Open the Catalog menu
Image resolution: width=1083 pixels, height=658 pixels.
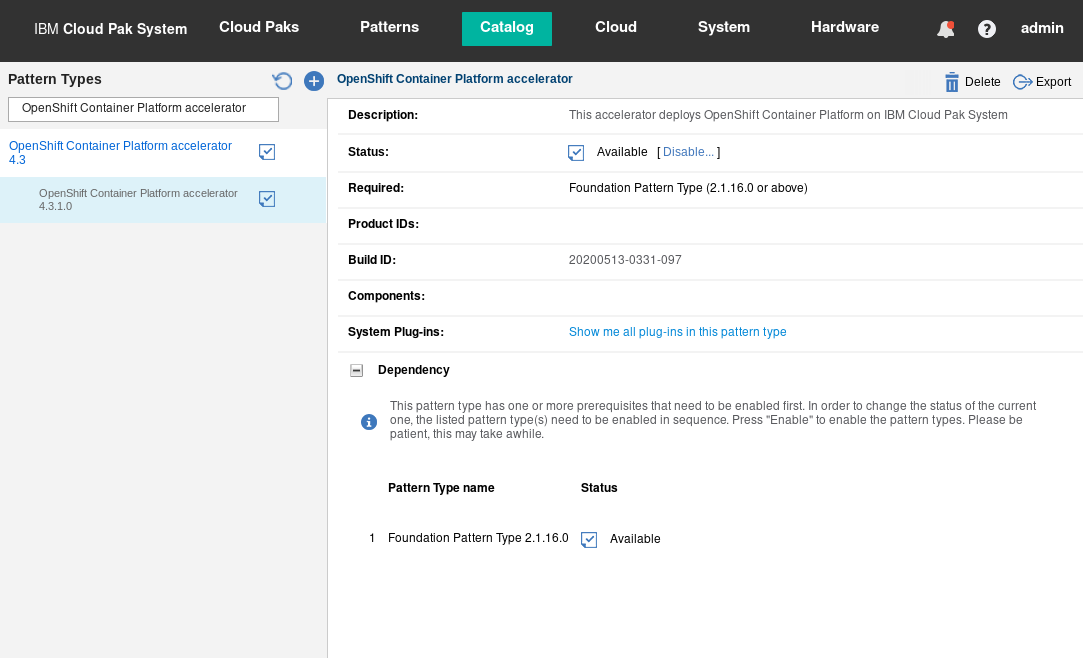click(x=507, y=28)
